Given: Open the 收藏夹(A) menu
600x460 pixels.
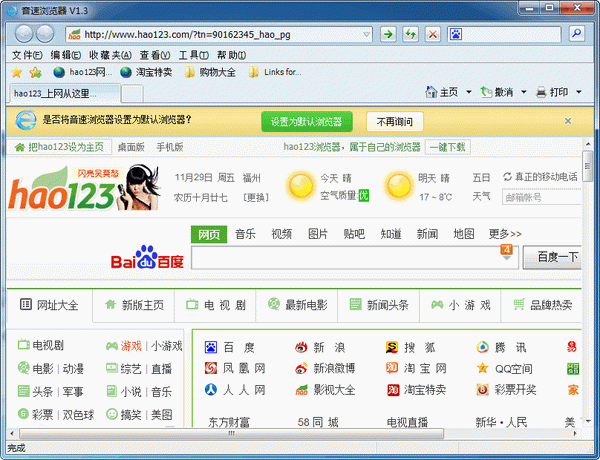Looking at the screenshot, I should coord(110,55).
